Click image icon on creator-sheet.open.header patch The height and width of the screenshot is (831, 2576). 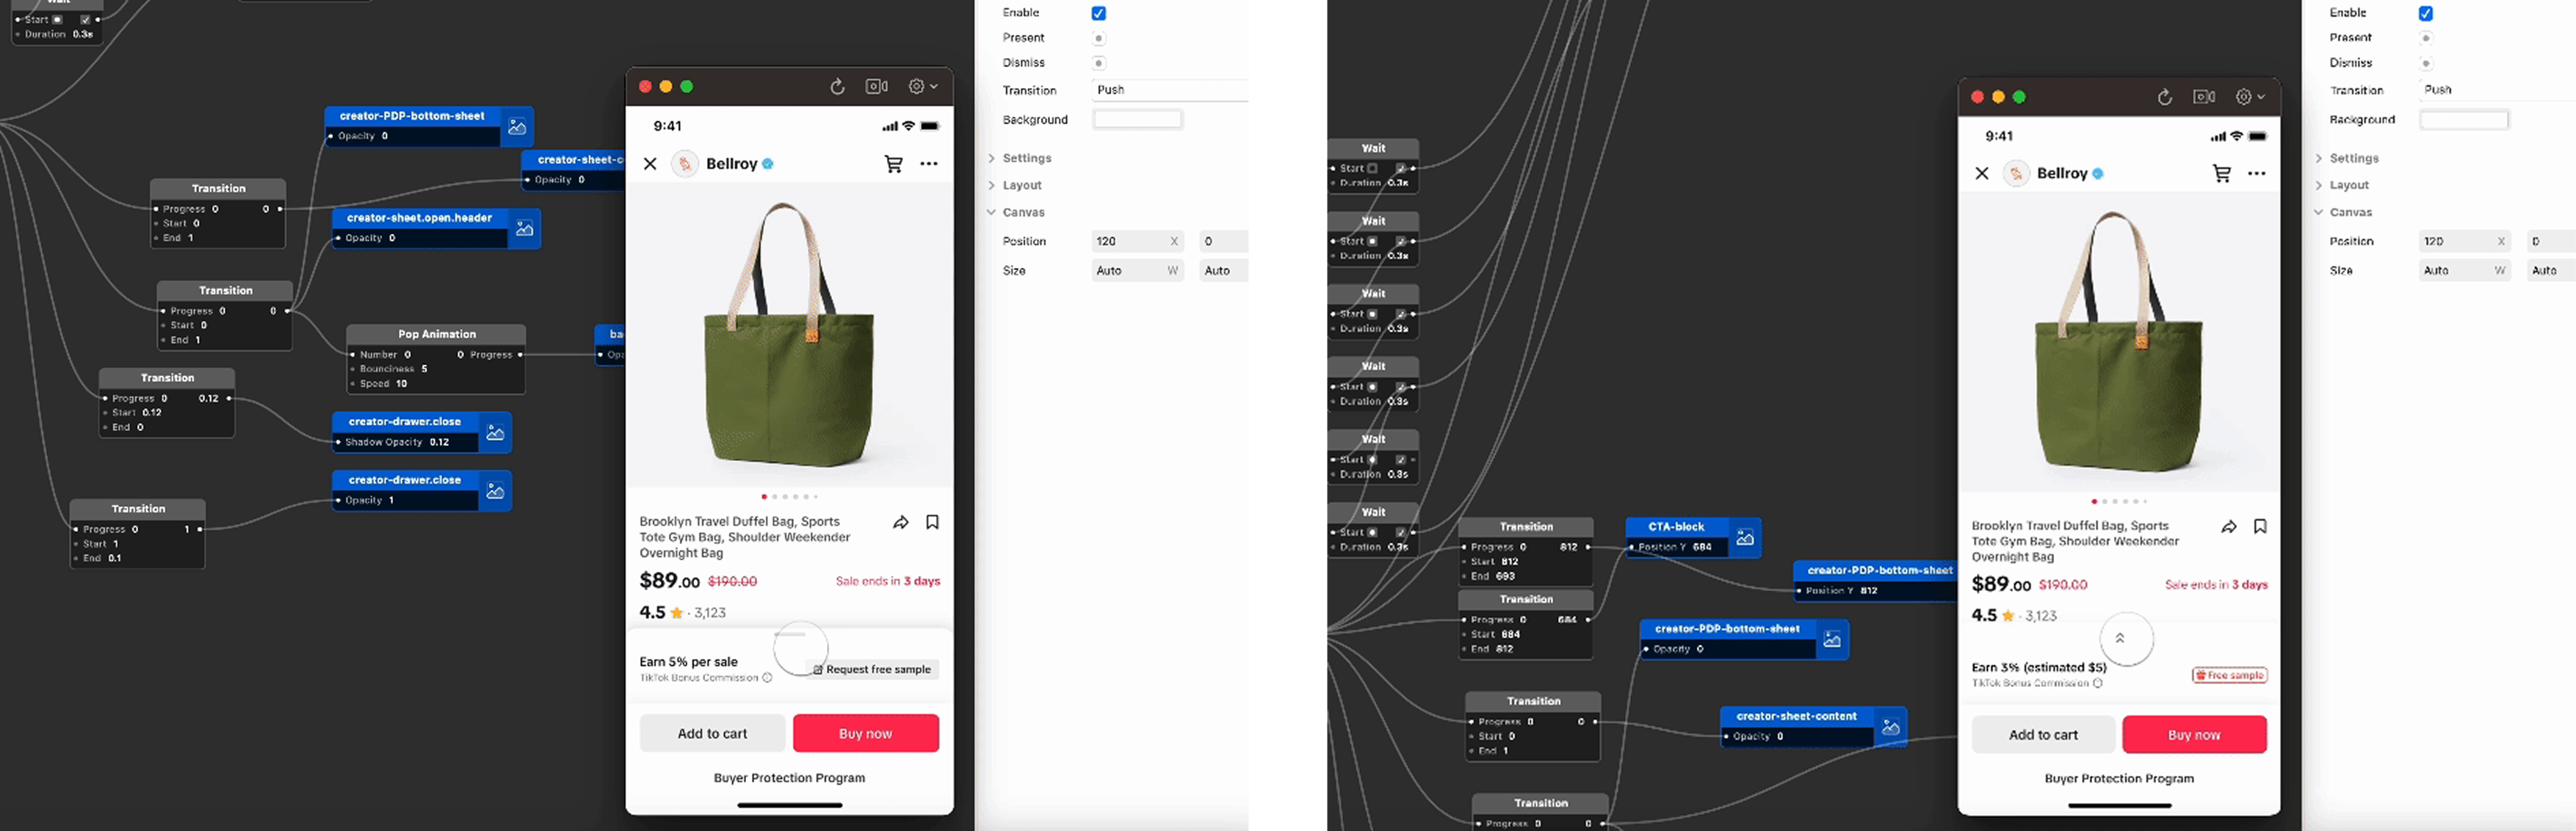(x=524, y=229)
